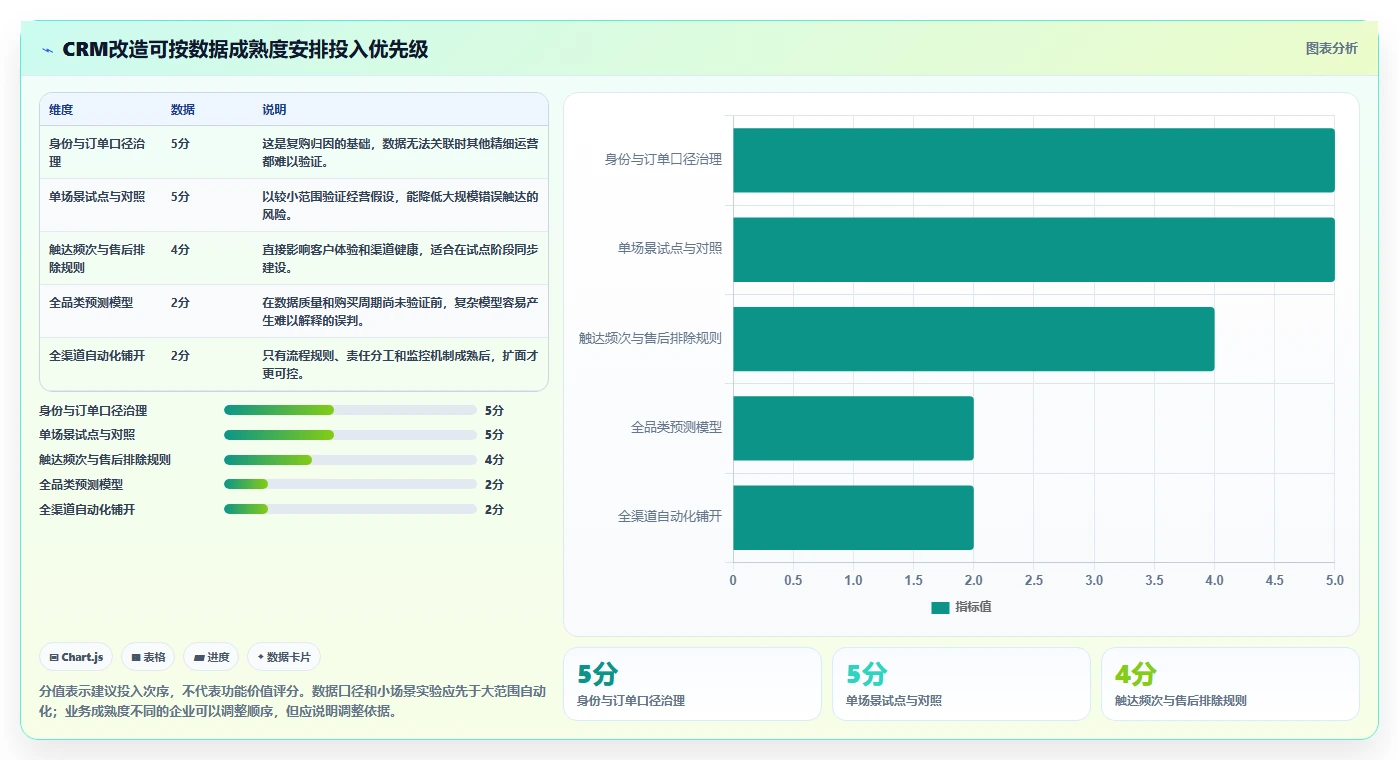Select the 数据 column header
Image resolution: width=1399 pixels, height=760 pixels.
point(183,110)
